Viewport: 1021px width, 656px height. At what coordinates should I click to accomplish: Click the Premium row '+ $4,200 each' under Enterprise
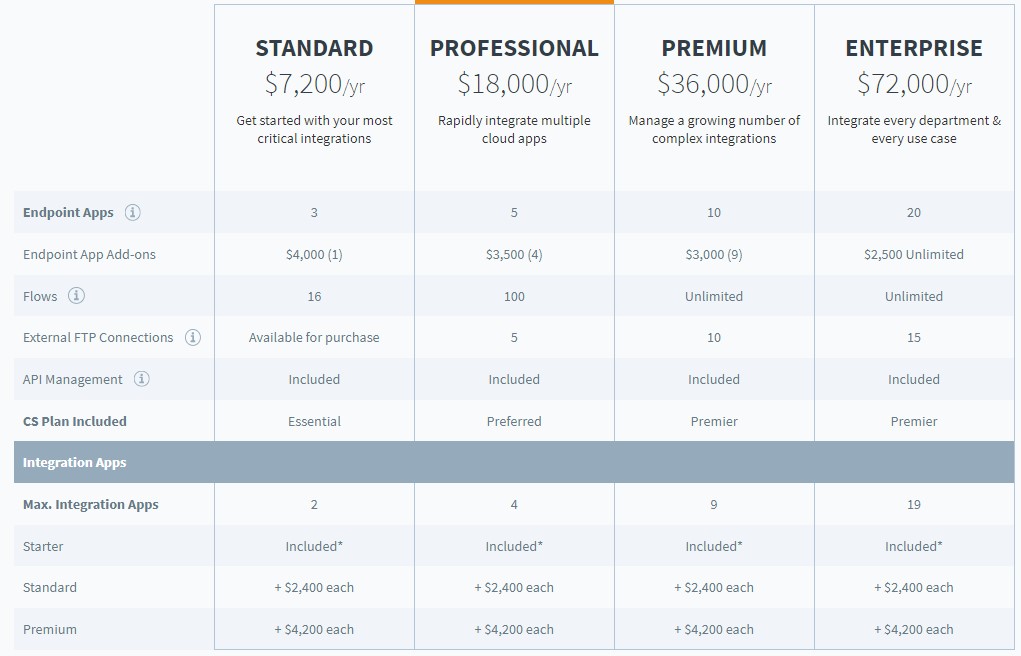(914, 630)
